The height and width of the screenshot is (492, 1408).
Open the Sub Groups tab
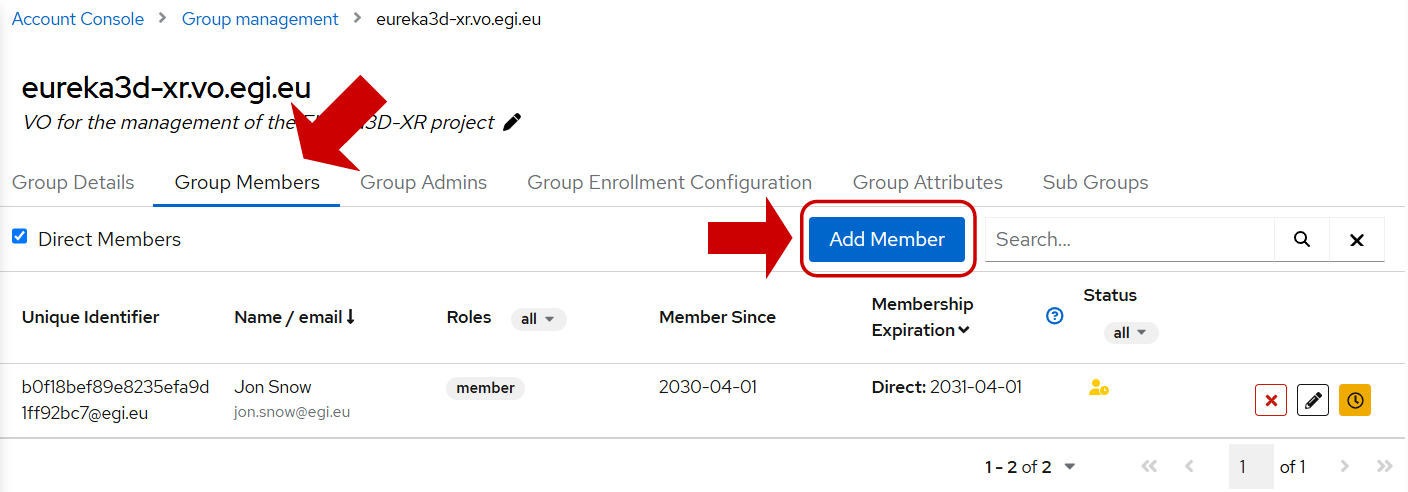(x=1096, y=183)
